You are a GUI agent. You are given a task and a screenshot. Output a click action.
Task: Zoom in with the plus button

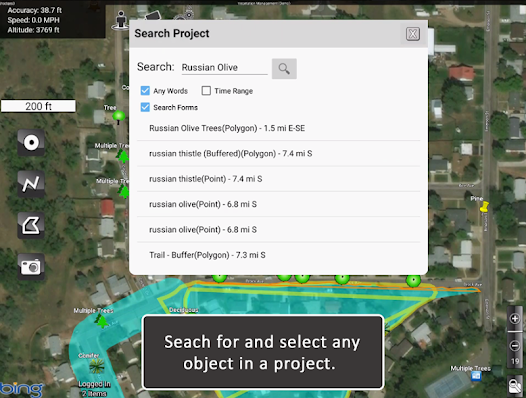pos(515,318)
